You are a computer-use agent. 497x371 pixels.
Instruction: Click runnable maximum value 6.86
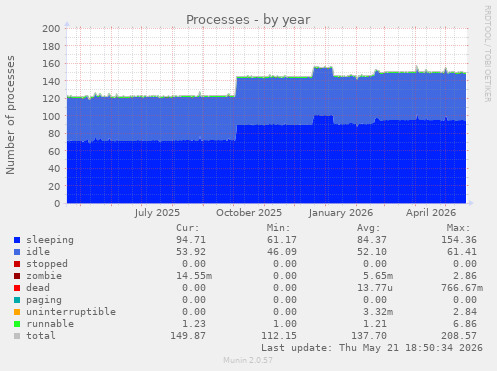tap(465, 324)
